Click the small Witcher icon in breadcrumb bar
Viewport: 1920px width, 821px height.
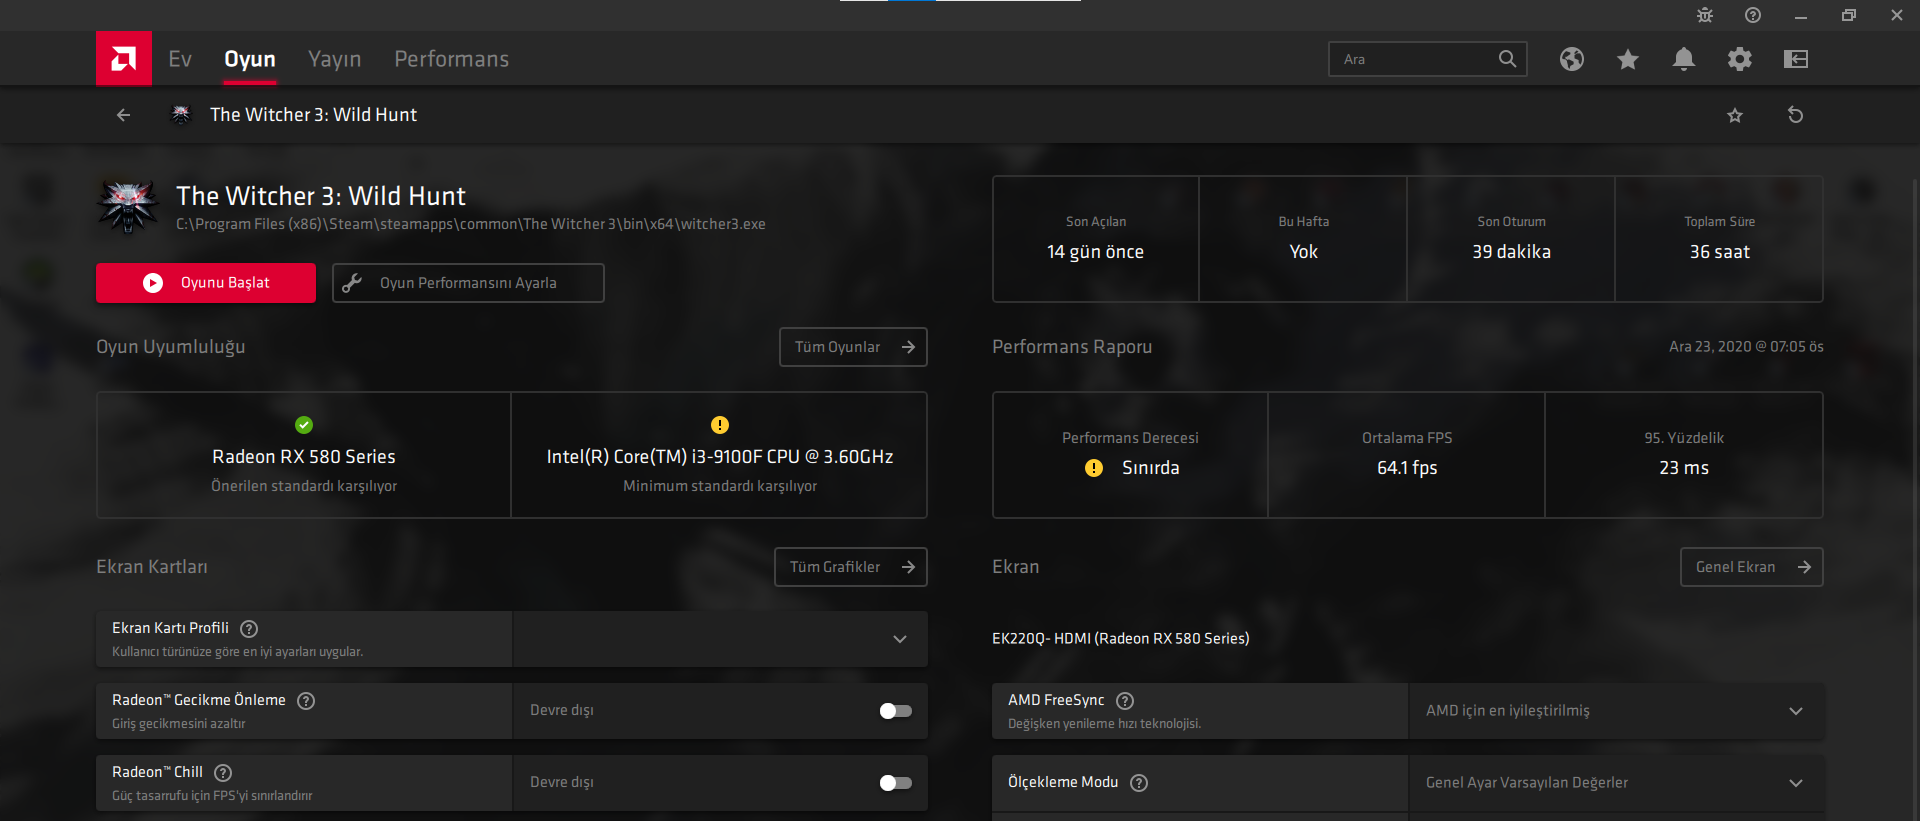coord(181,115)
